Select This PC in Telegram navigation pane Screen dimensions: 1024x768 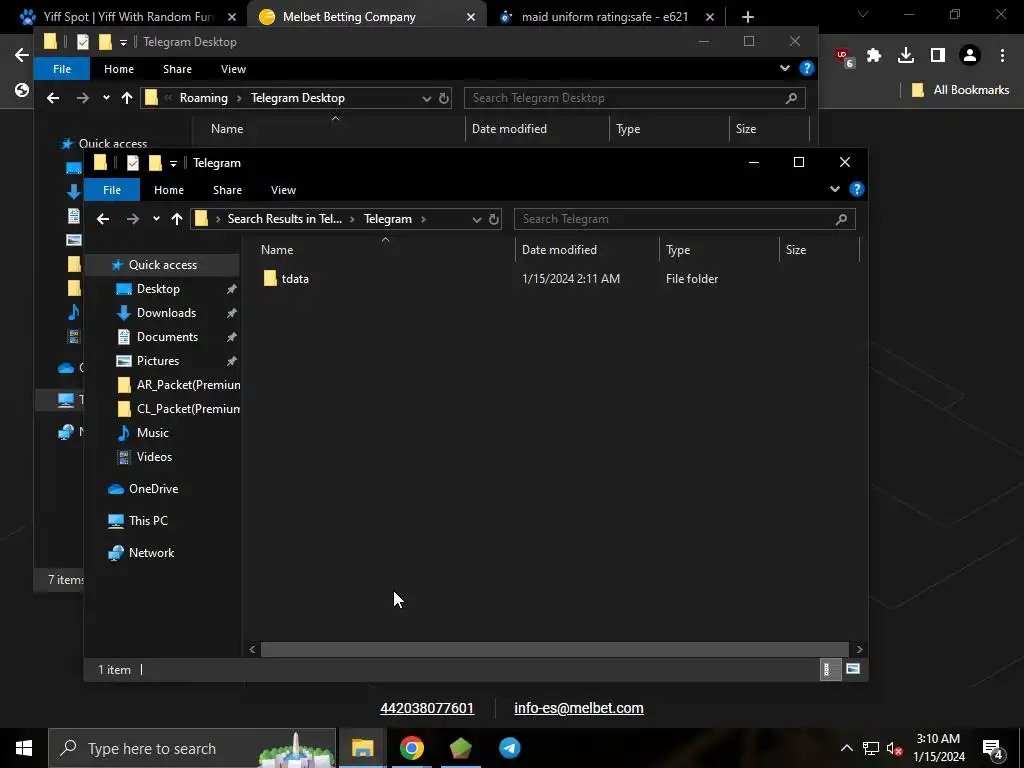(148, 520)
